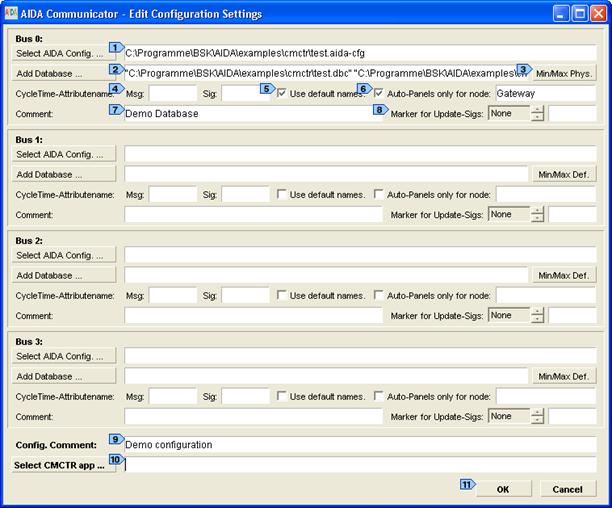The image size is (612, 508).
Task: Click Bus 3 Auto-Panels node name field
Action: coord(546,397)
